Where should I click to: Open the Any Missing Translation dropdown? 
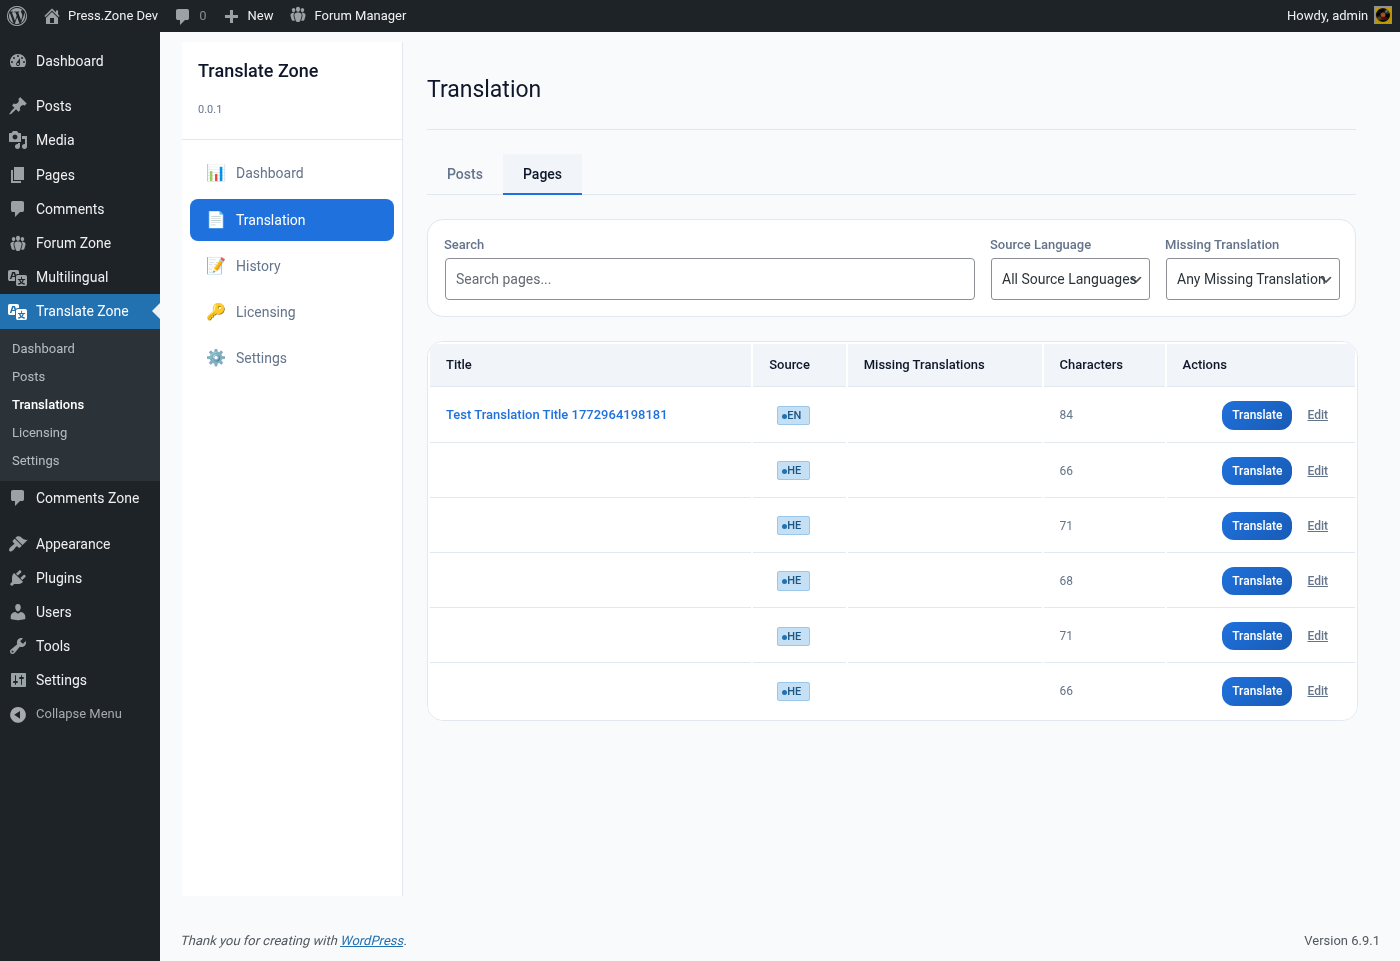pos(1253,279)
